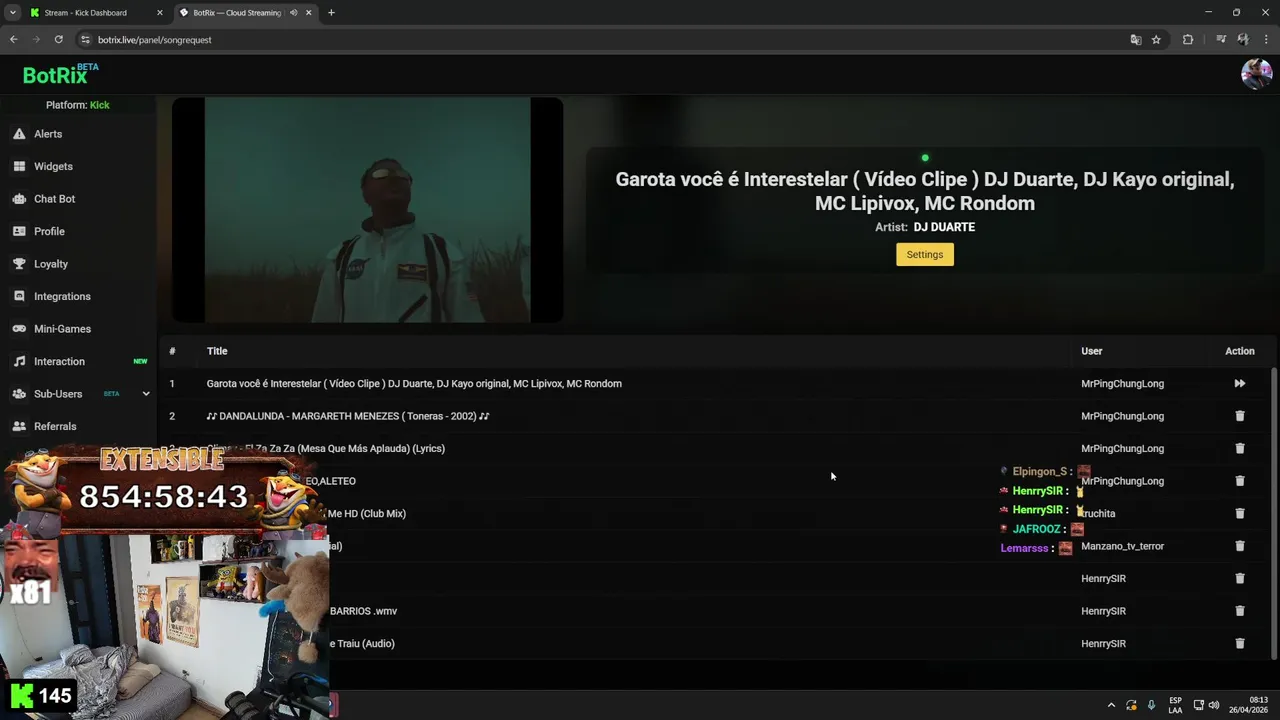Open the Alerts section in sidebar

(48, 134)
